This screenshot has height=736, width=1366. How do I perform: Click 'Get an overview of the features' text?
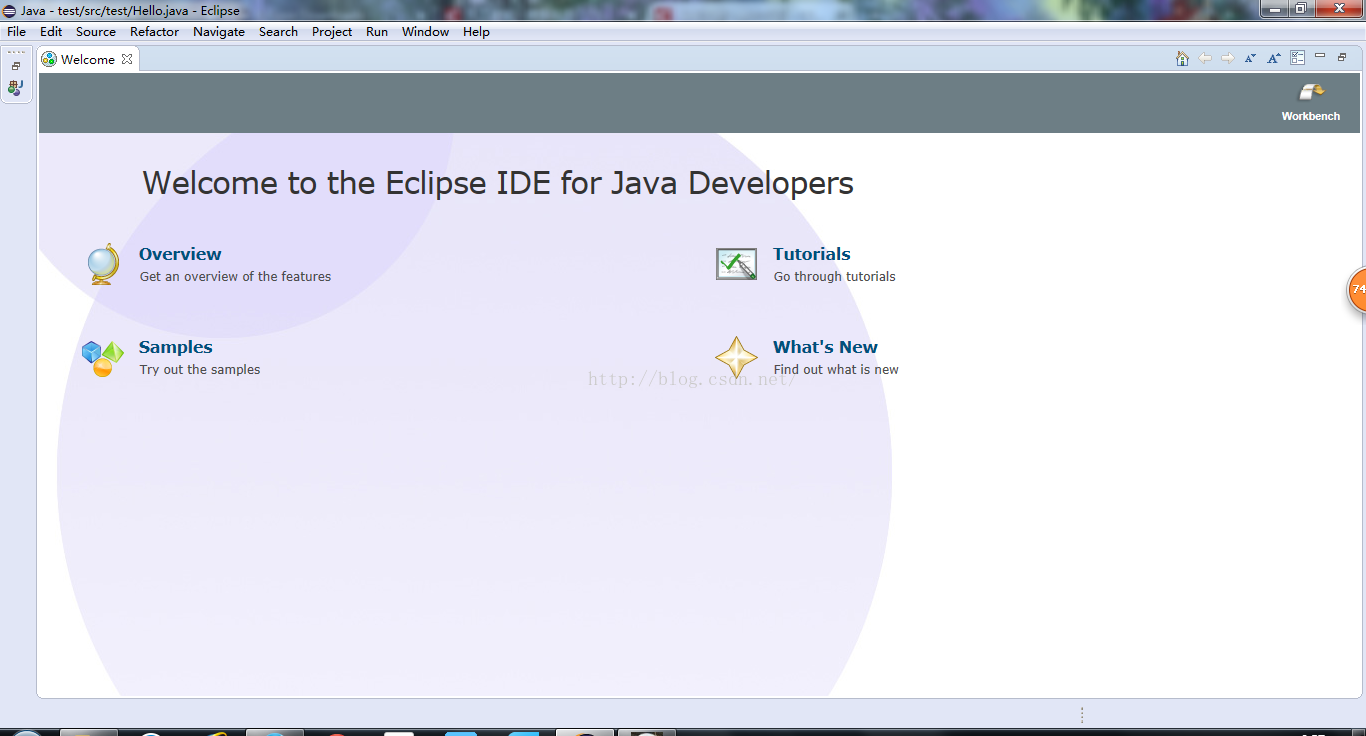click(x=235, y=277)
